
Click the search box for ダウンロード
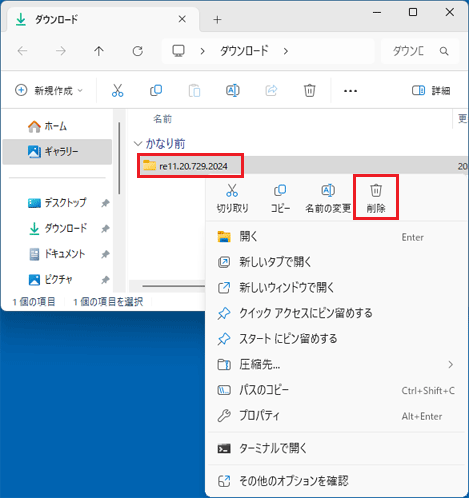tap(420, 51)
